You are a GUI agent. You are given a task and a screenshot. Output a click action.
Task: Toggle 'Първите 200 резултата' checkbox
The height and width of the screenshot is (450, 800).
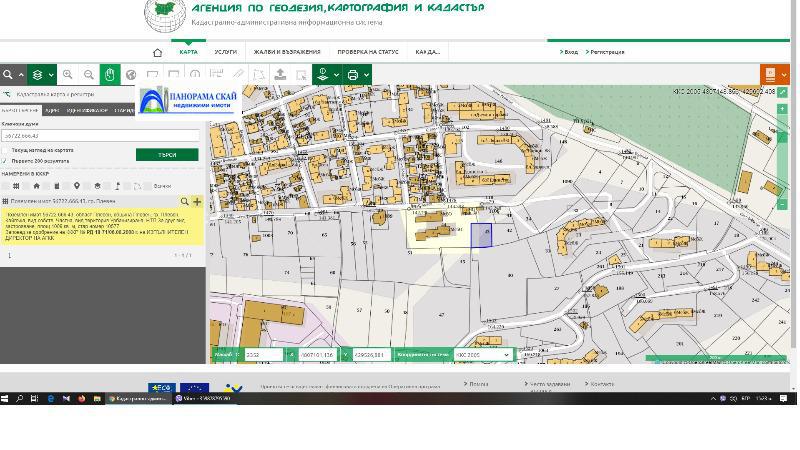pyautogui.click(x=5, y=161)
